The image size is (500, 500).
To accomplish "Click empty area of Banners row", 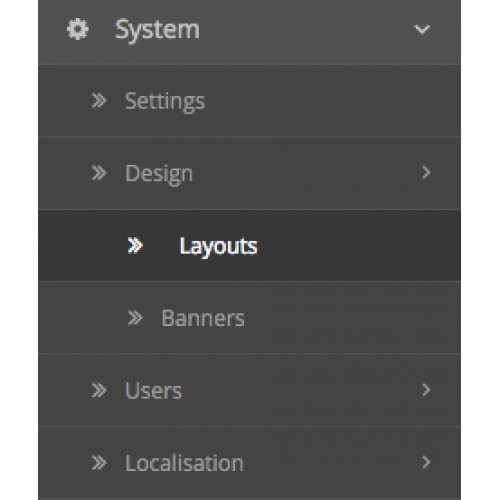I will coord(352,318).
